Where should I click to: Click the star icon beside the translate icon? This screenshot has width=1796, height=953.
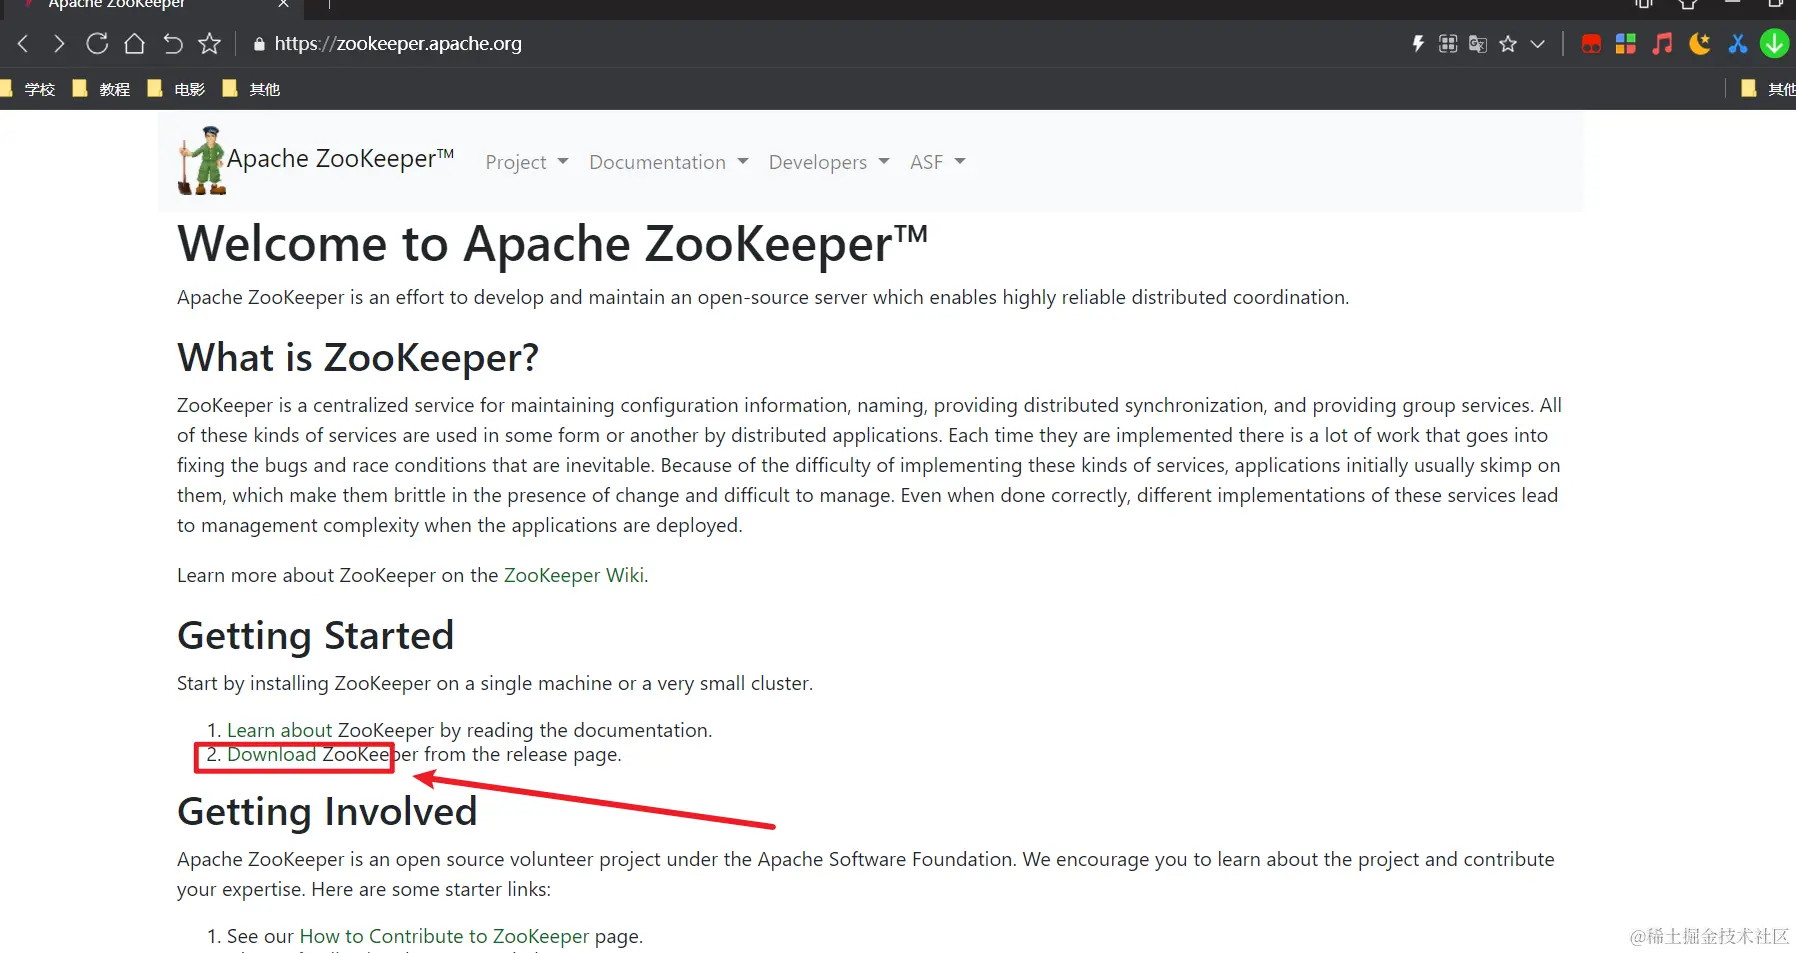tap(1508, 44)
